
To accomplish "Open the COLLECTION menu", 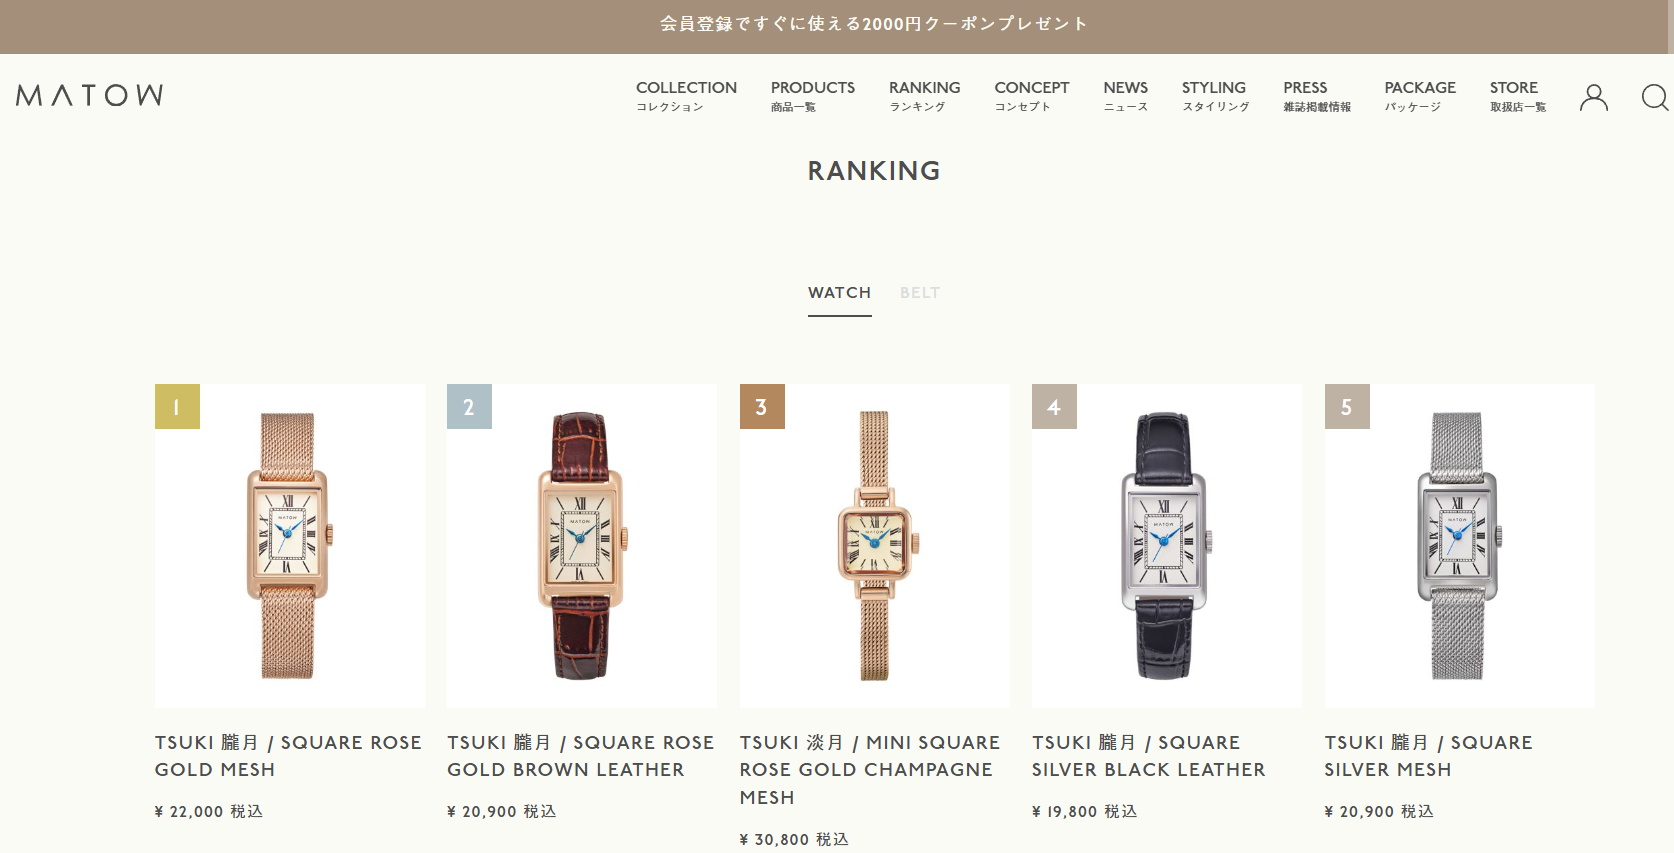I will click(x=686, y=96).
